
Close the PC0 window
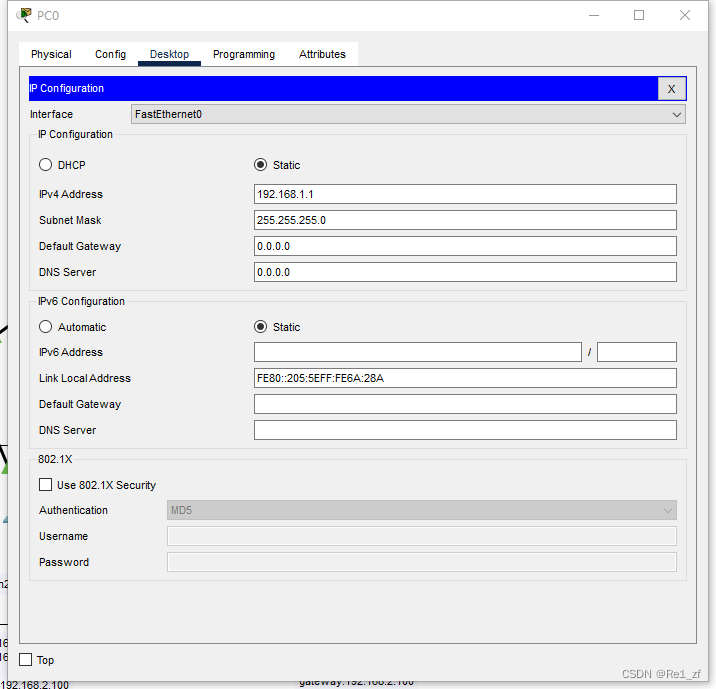(684, 16)
